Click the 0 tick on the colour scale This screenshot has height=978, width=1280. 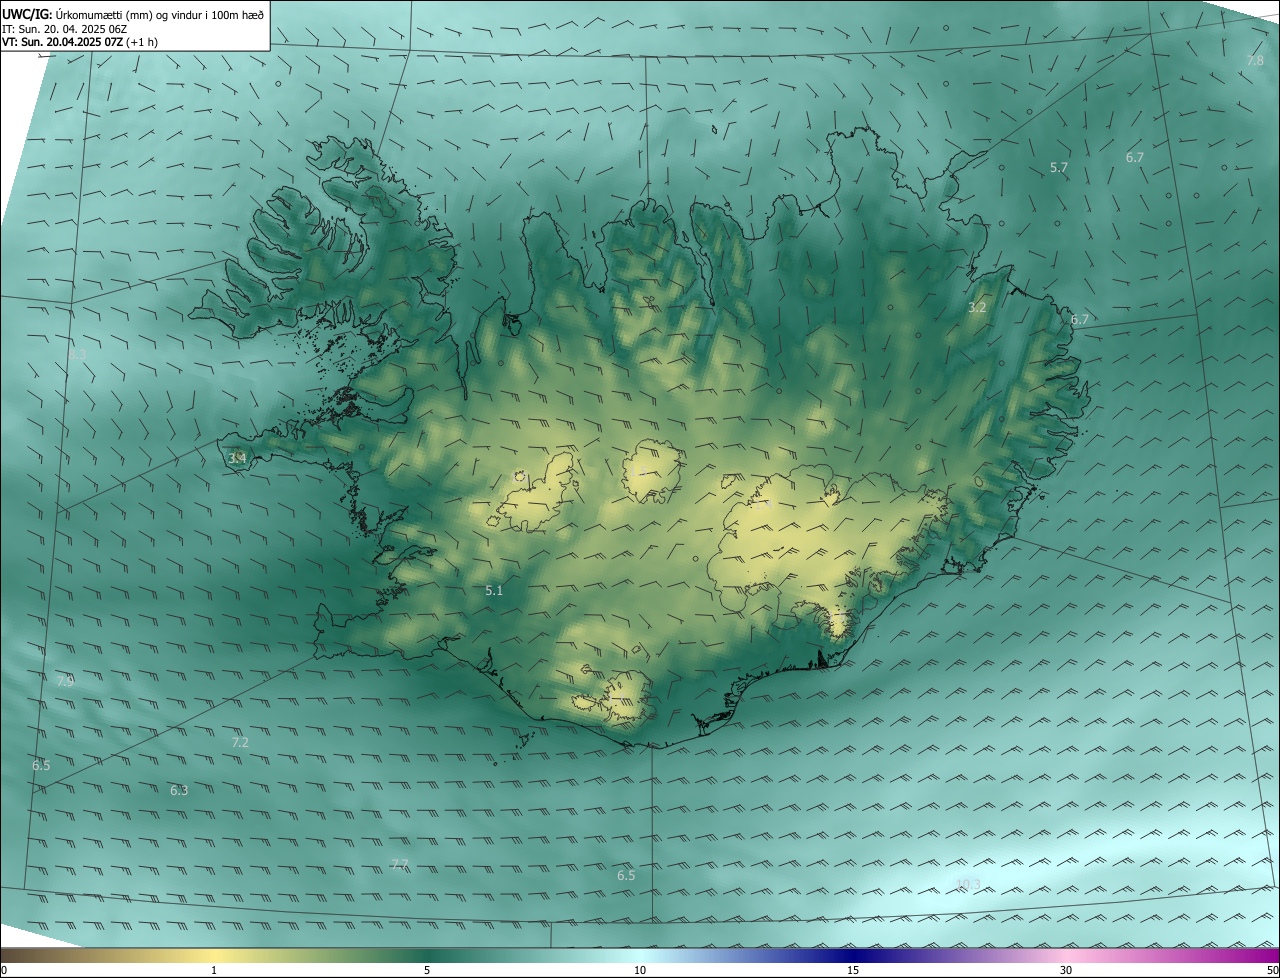click(4, 970)
